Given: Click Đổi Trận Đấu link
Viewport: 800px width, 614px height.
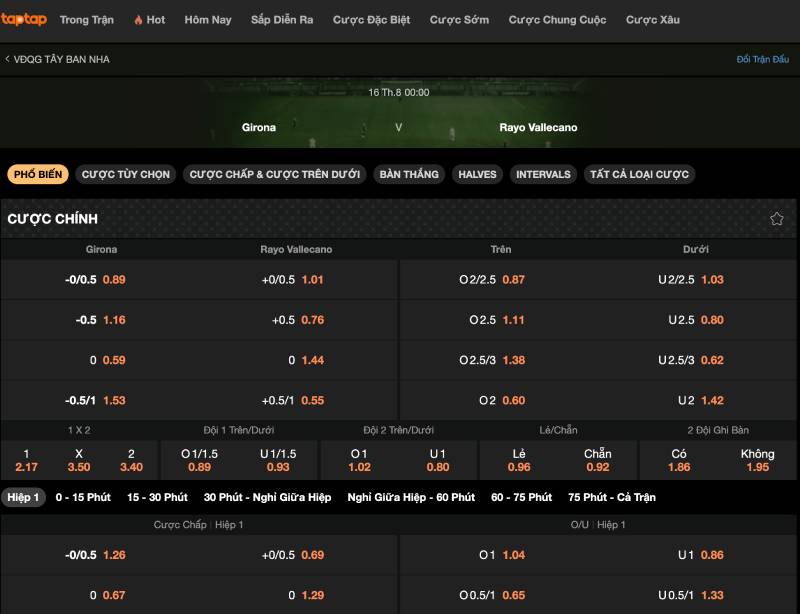Looking at the screenshot, I should tap(763, 59).
